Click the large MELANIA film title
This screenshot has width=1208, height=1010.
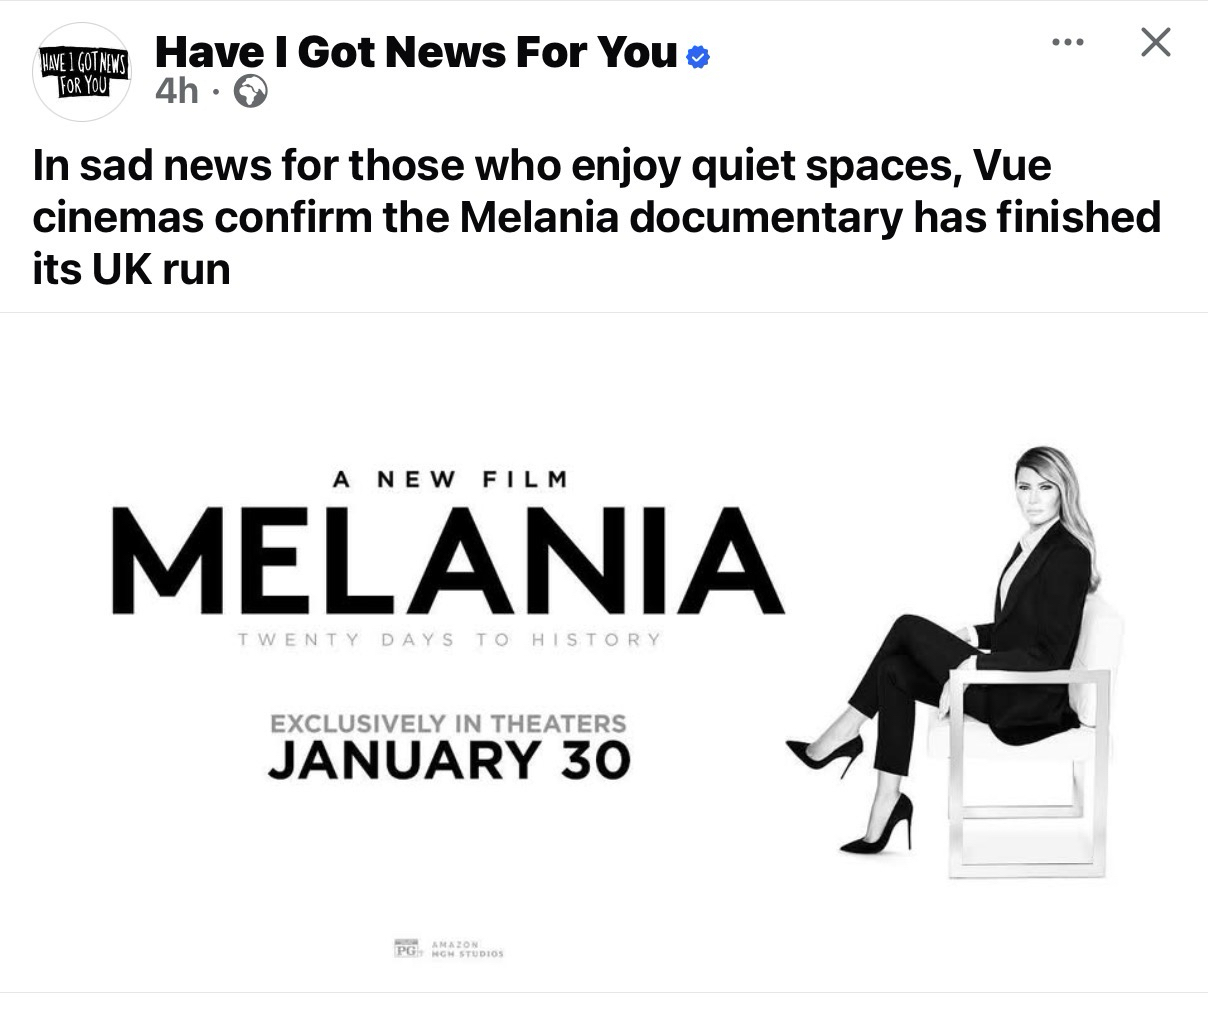tap(447, 561)
